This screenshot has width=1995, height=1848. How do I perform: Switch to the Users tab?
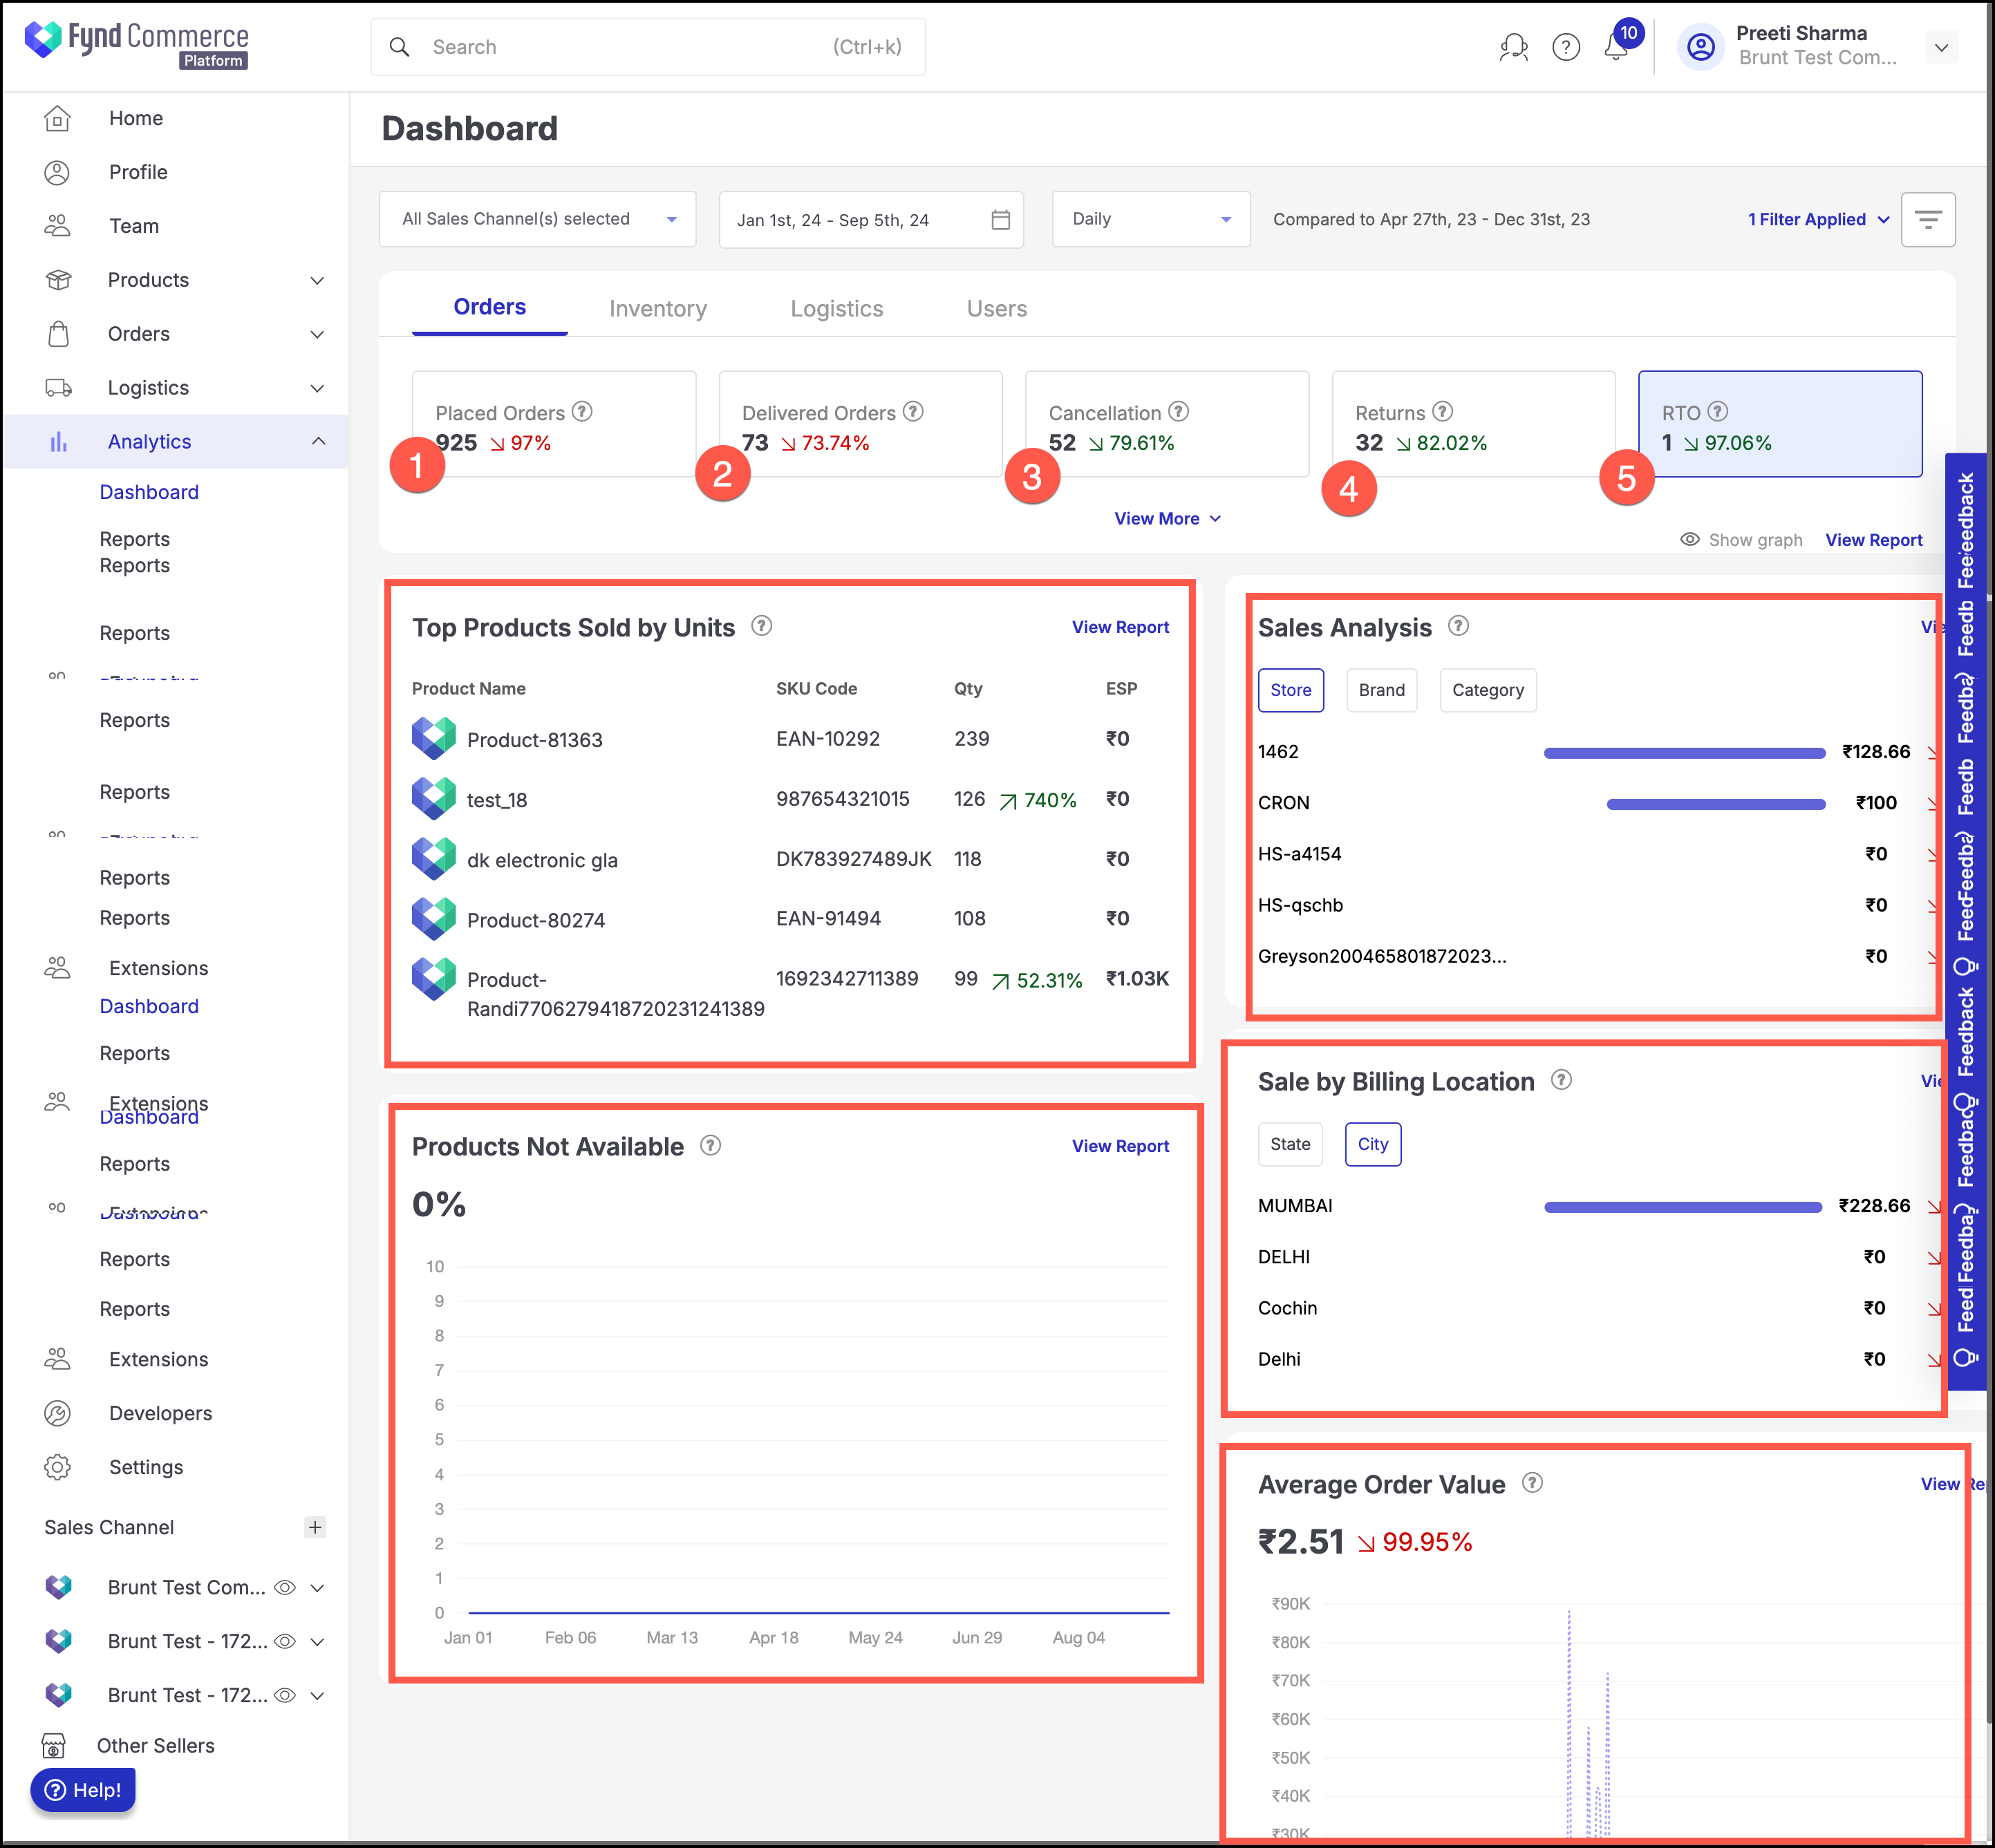tap(997, 309)
